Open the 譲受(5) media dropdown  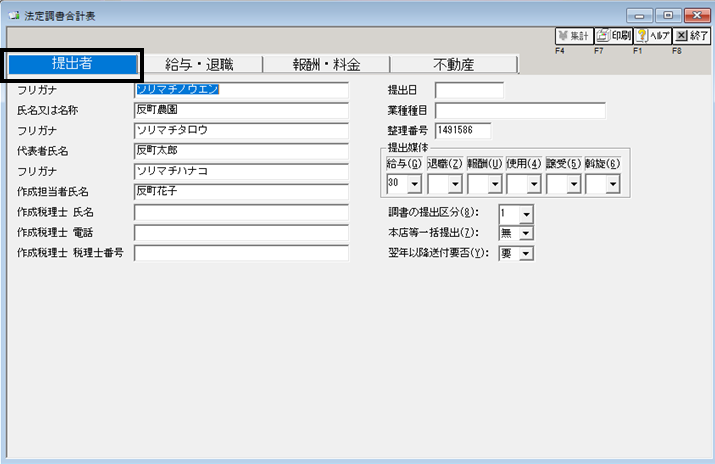pyautogui.click(x=574, y=184)
